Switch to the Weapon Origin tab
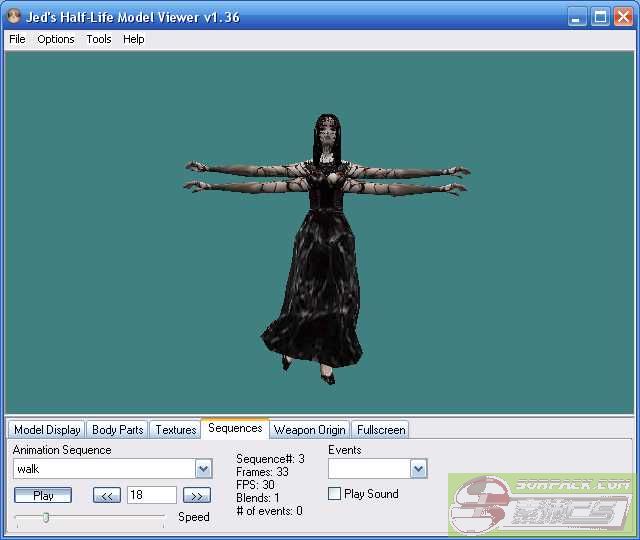The width and height of the screenshot is (640, 540). pos(309,430)
